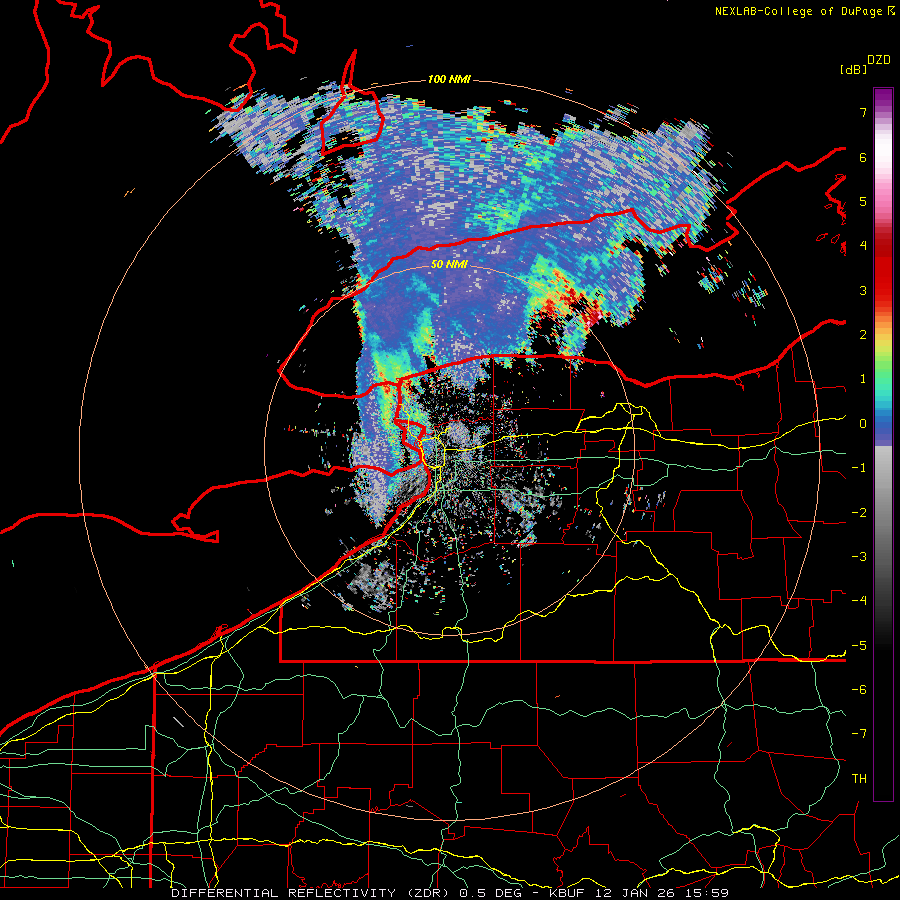Screen dimensions: 900x900
Task: Click the 6 value on color scale
Action: [x=863, y=157]
